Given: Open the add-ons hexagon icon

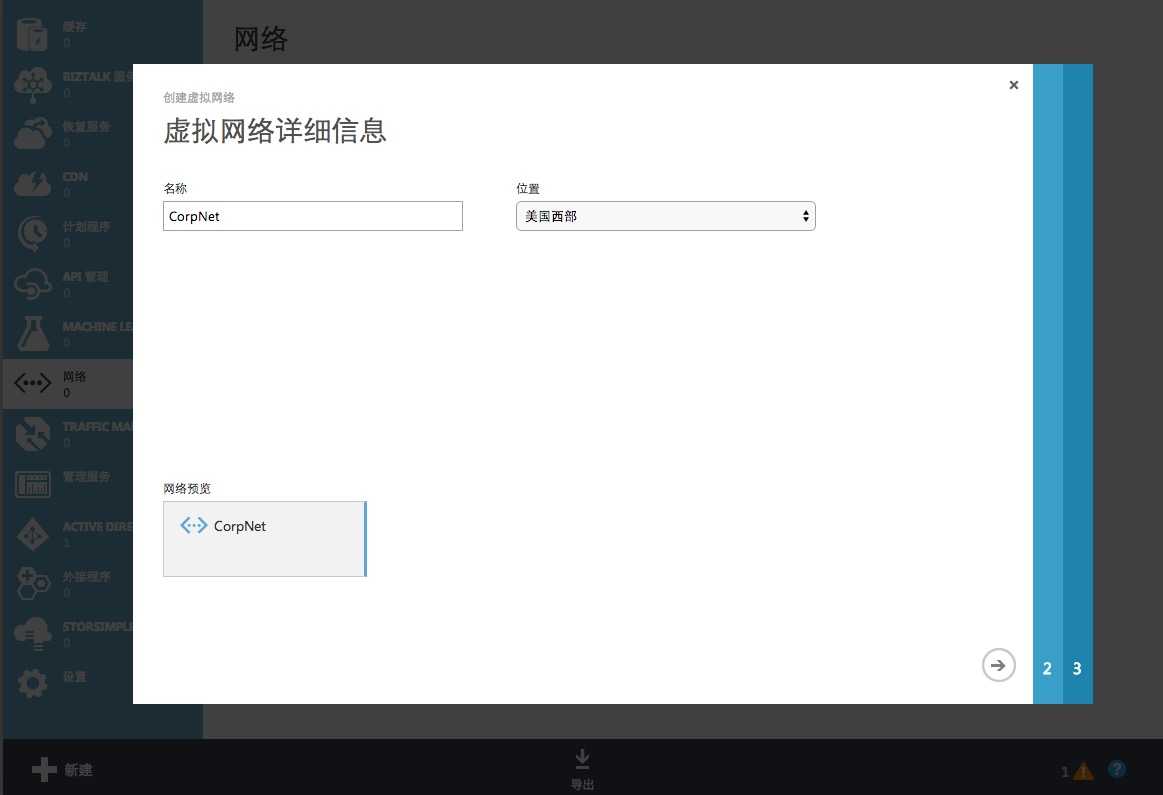Looking at the screenshot, I should tap(33, 584).
